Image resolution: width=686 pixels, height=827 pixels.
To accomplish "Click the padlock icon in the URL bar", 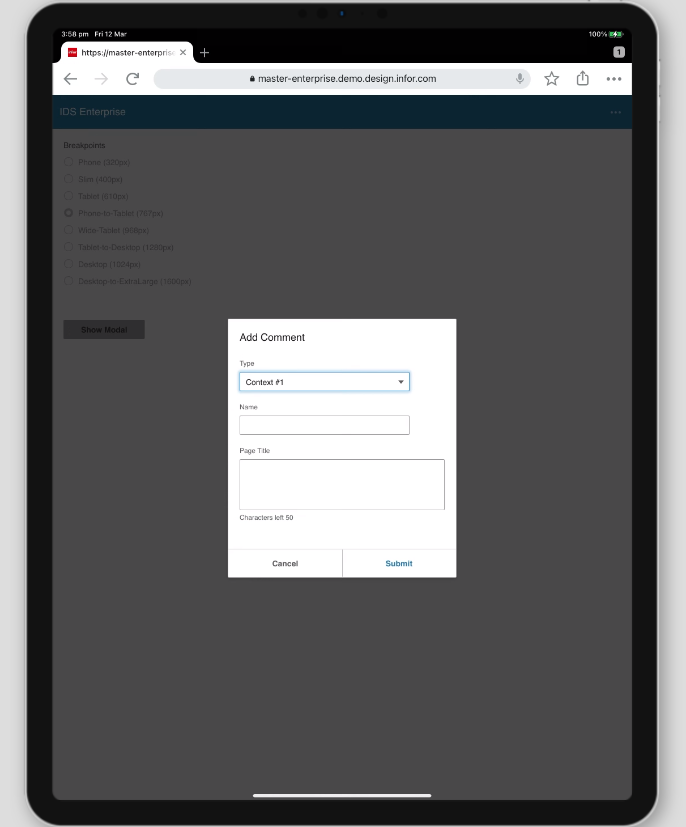I will [x=252, y=79].
